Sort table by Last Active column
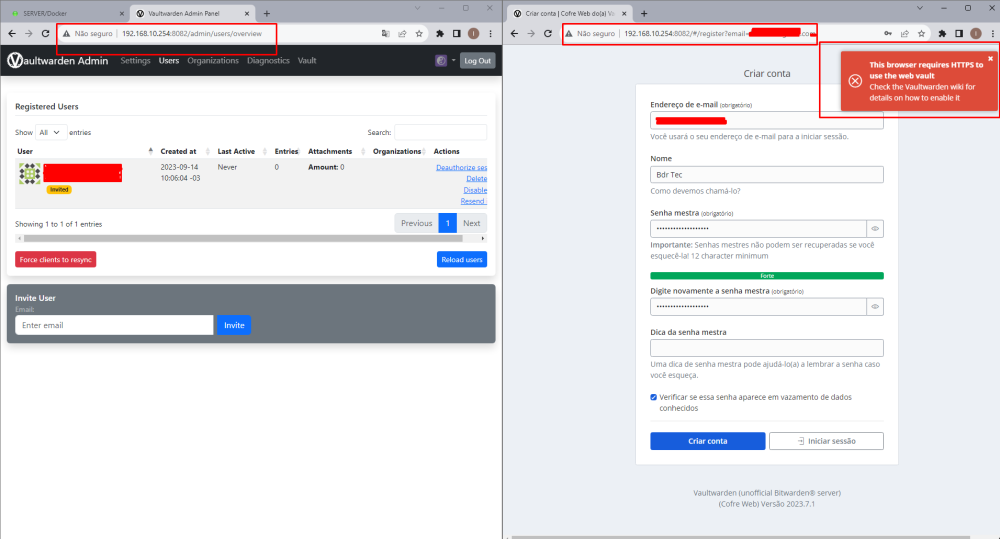 click(242, 151)
